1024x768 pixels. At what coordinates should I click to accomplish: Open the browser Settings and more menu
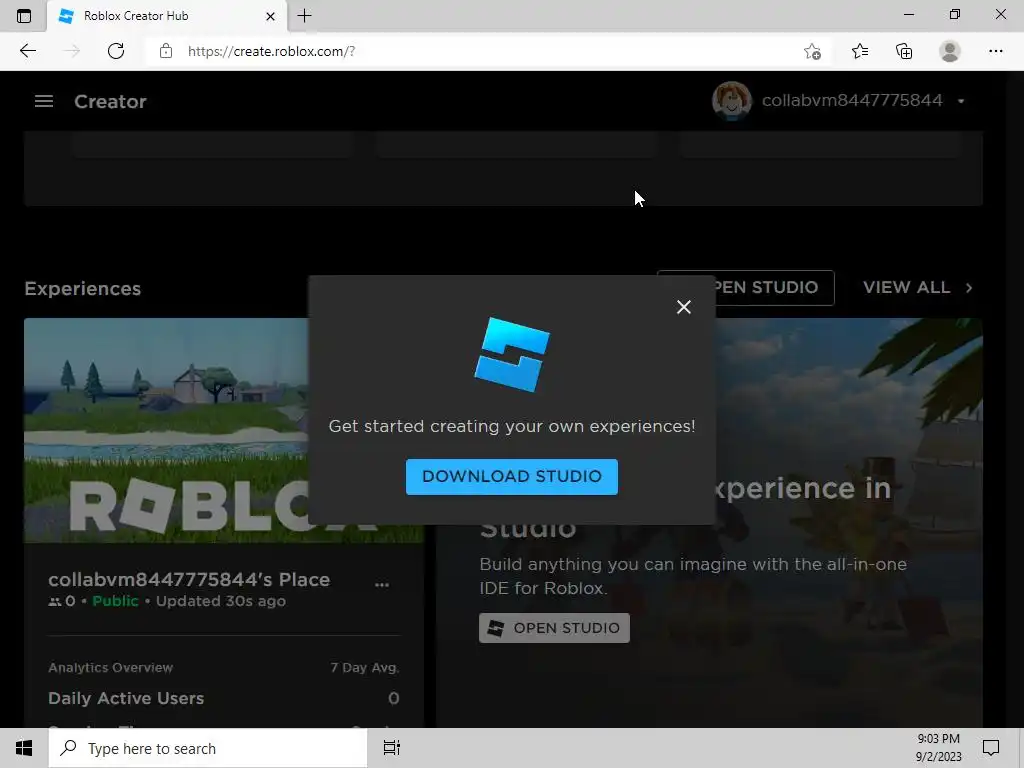[x=995, y=51]
